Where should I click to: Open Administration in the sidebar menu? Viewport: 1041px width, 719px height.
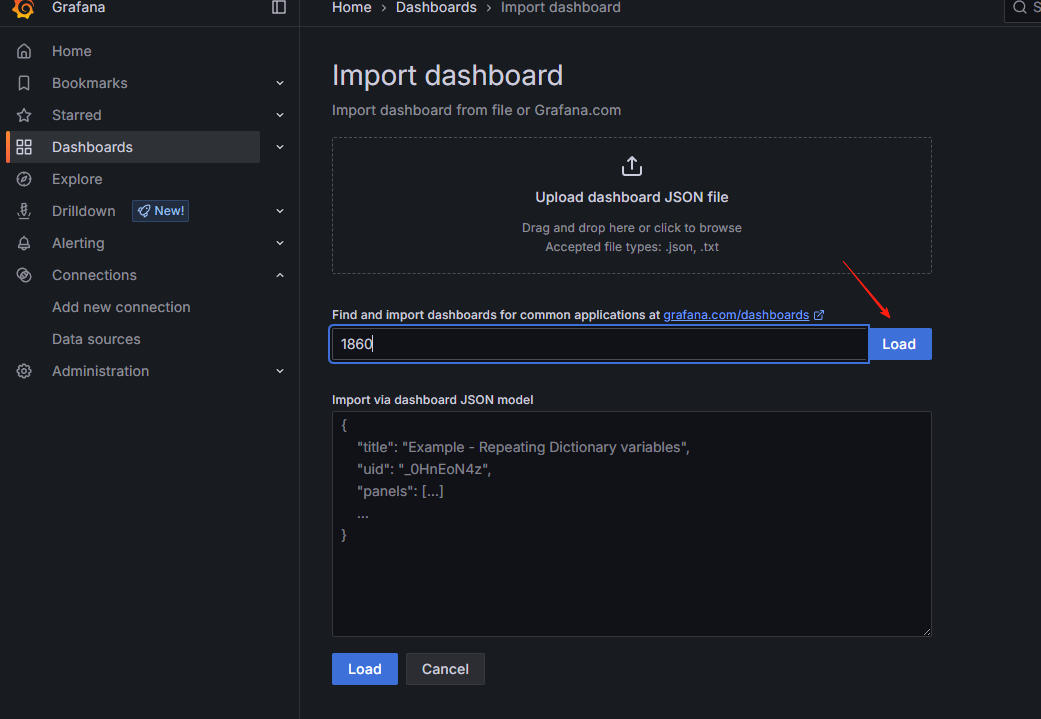[x=101, y=371]
